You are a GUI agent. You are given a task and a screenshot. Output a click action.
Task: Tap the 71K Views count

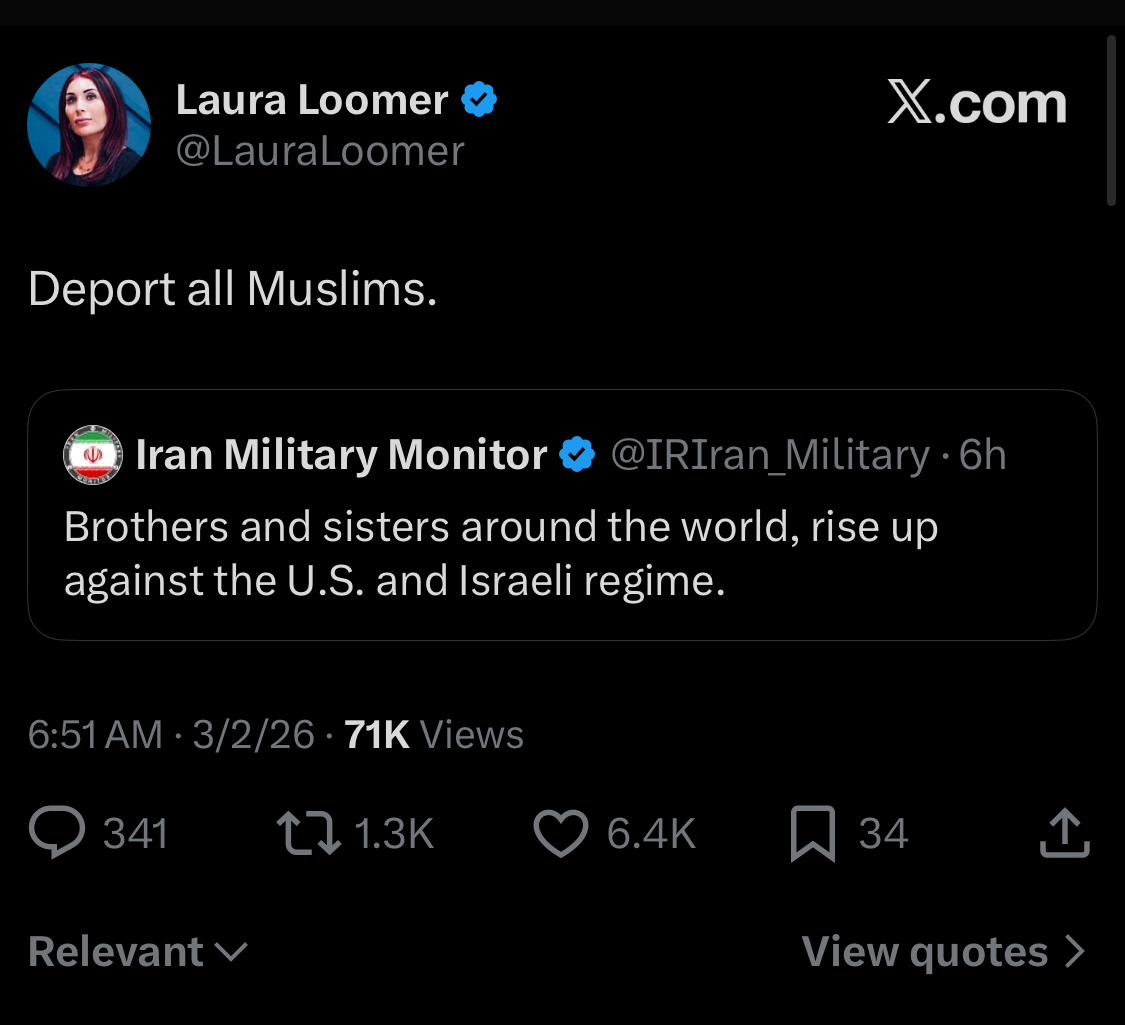[x=434, y=735]
